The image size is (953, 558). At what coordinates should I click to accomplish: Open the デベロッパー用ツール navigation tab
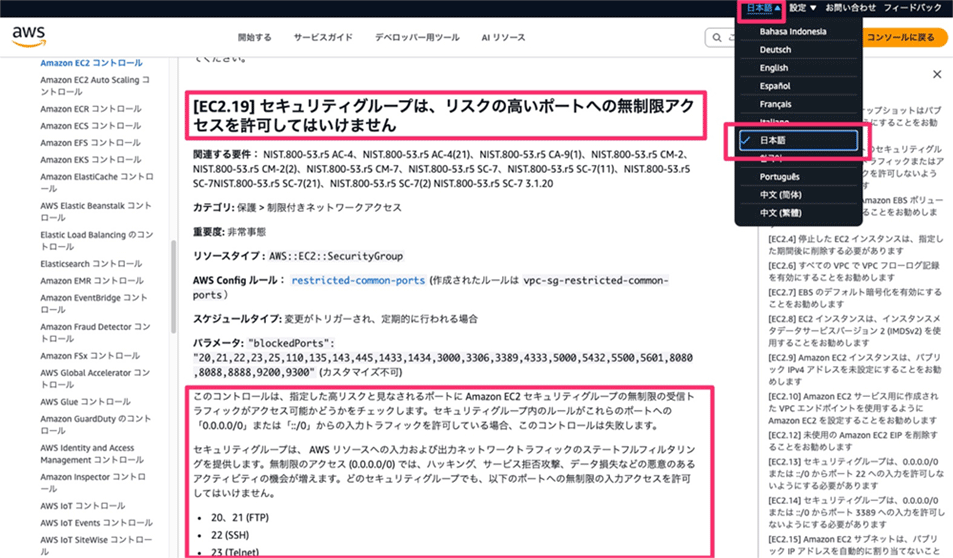(417, 38)
